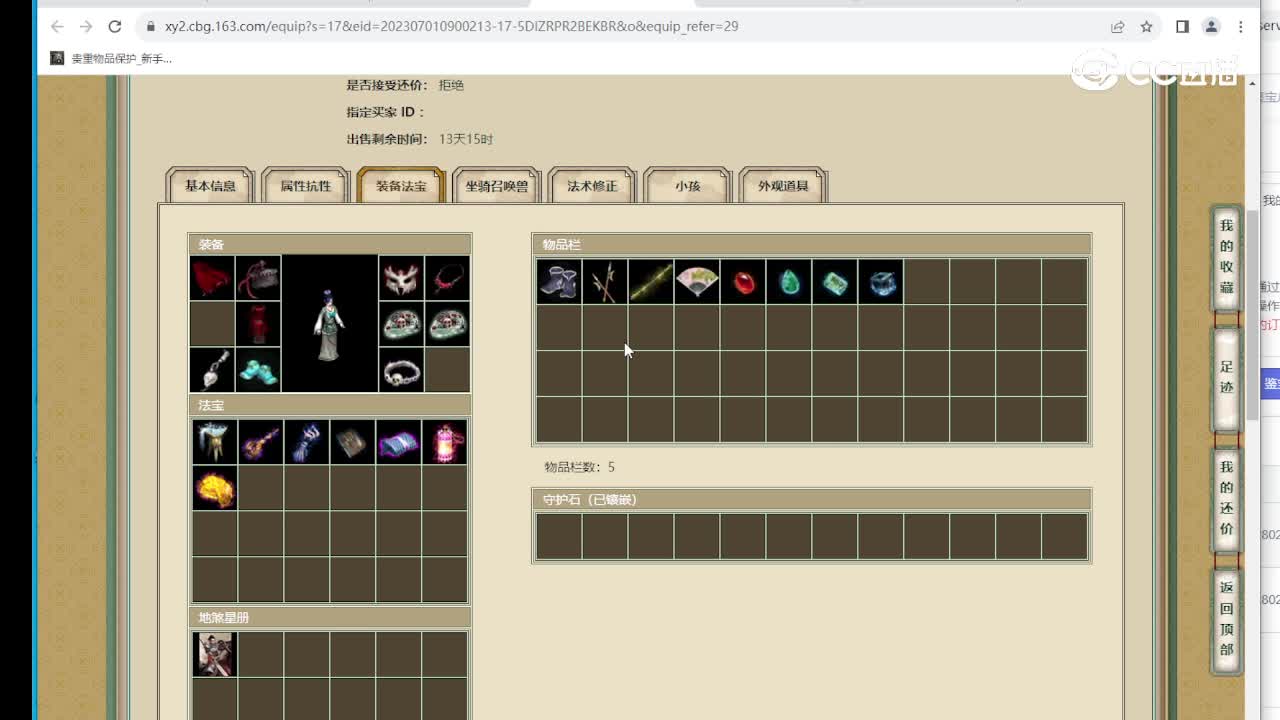The image size is (1280, 720).
Task: Click the browser back arrow
Action: (57, 27)
